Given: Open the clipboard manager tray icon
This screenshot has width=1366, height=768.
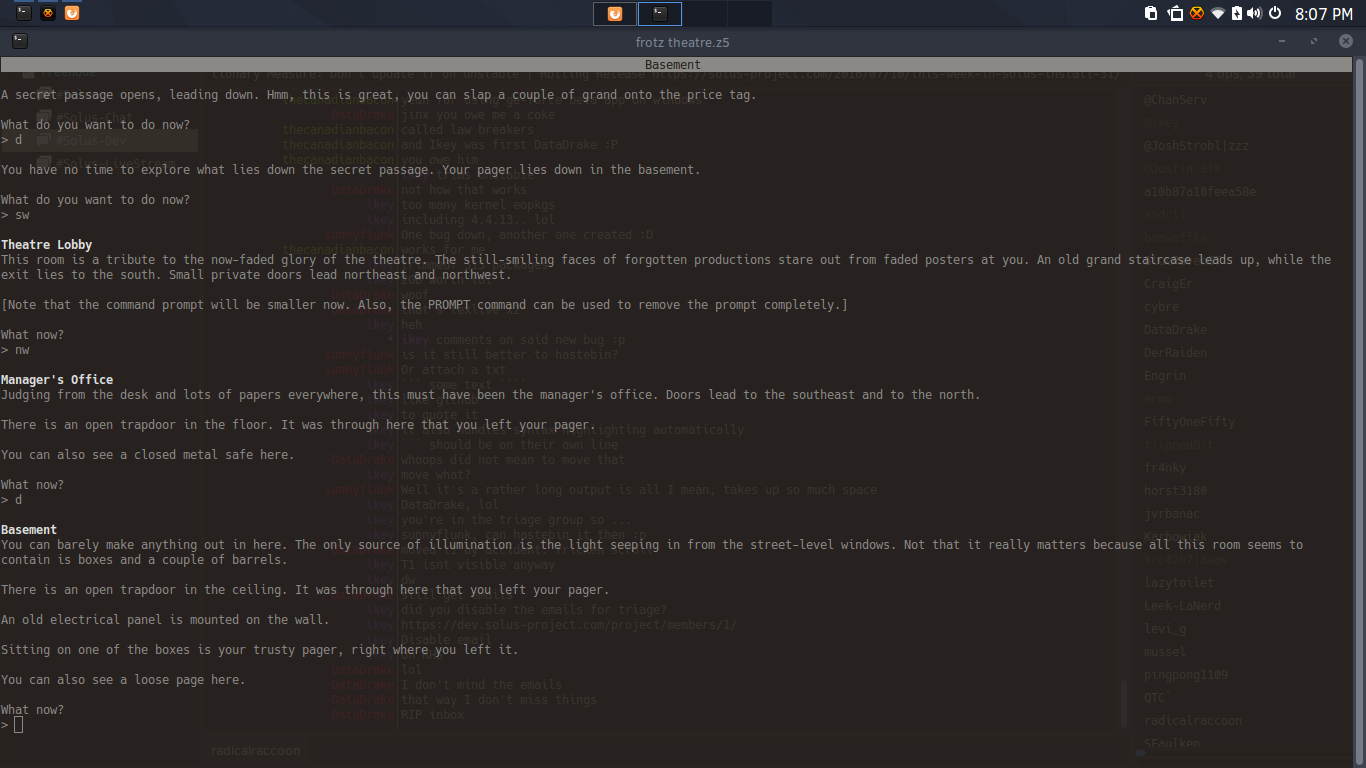Looking at the screenshot, I should pos(1151,13).
